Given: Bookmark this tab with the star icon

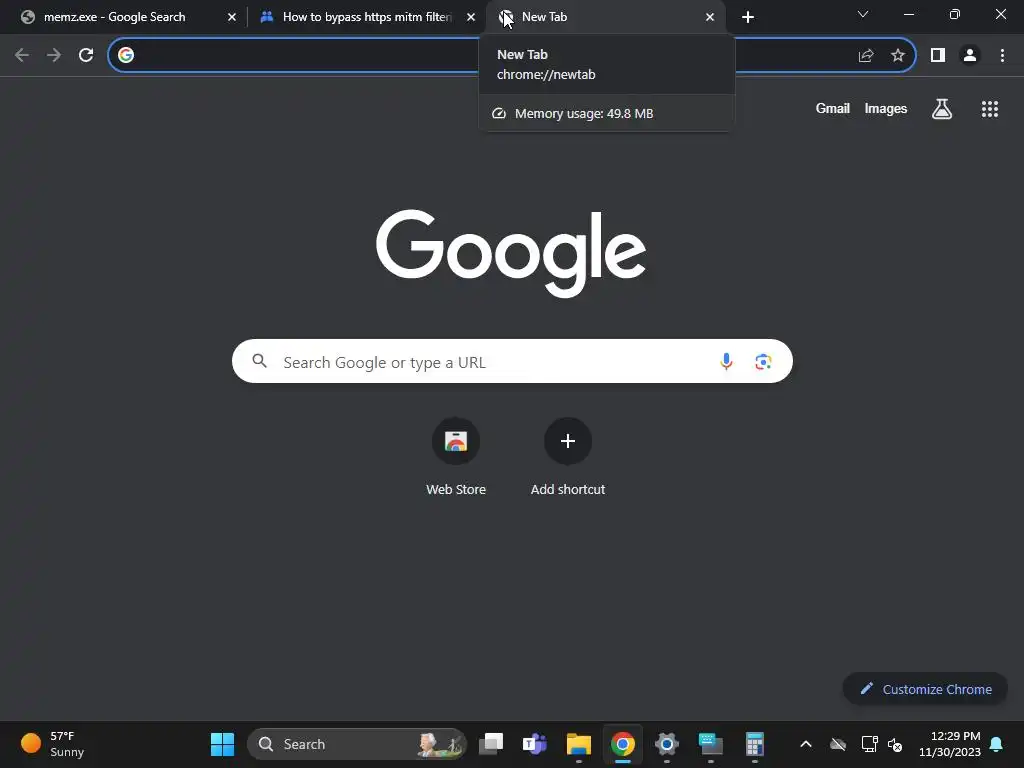Looking at the screenshot, I should click(898, 56).
